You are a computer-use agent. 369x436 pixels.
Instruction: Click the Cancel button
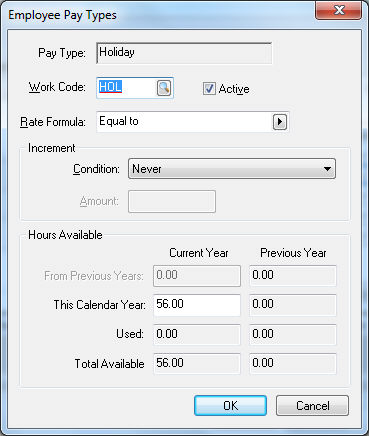312,406
